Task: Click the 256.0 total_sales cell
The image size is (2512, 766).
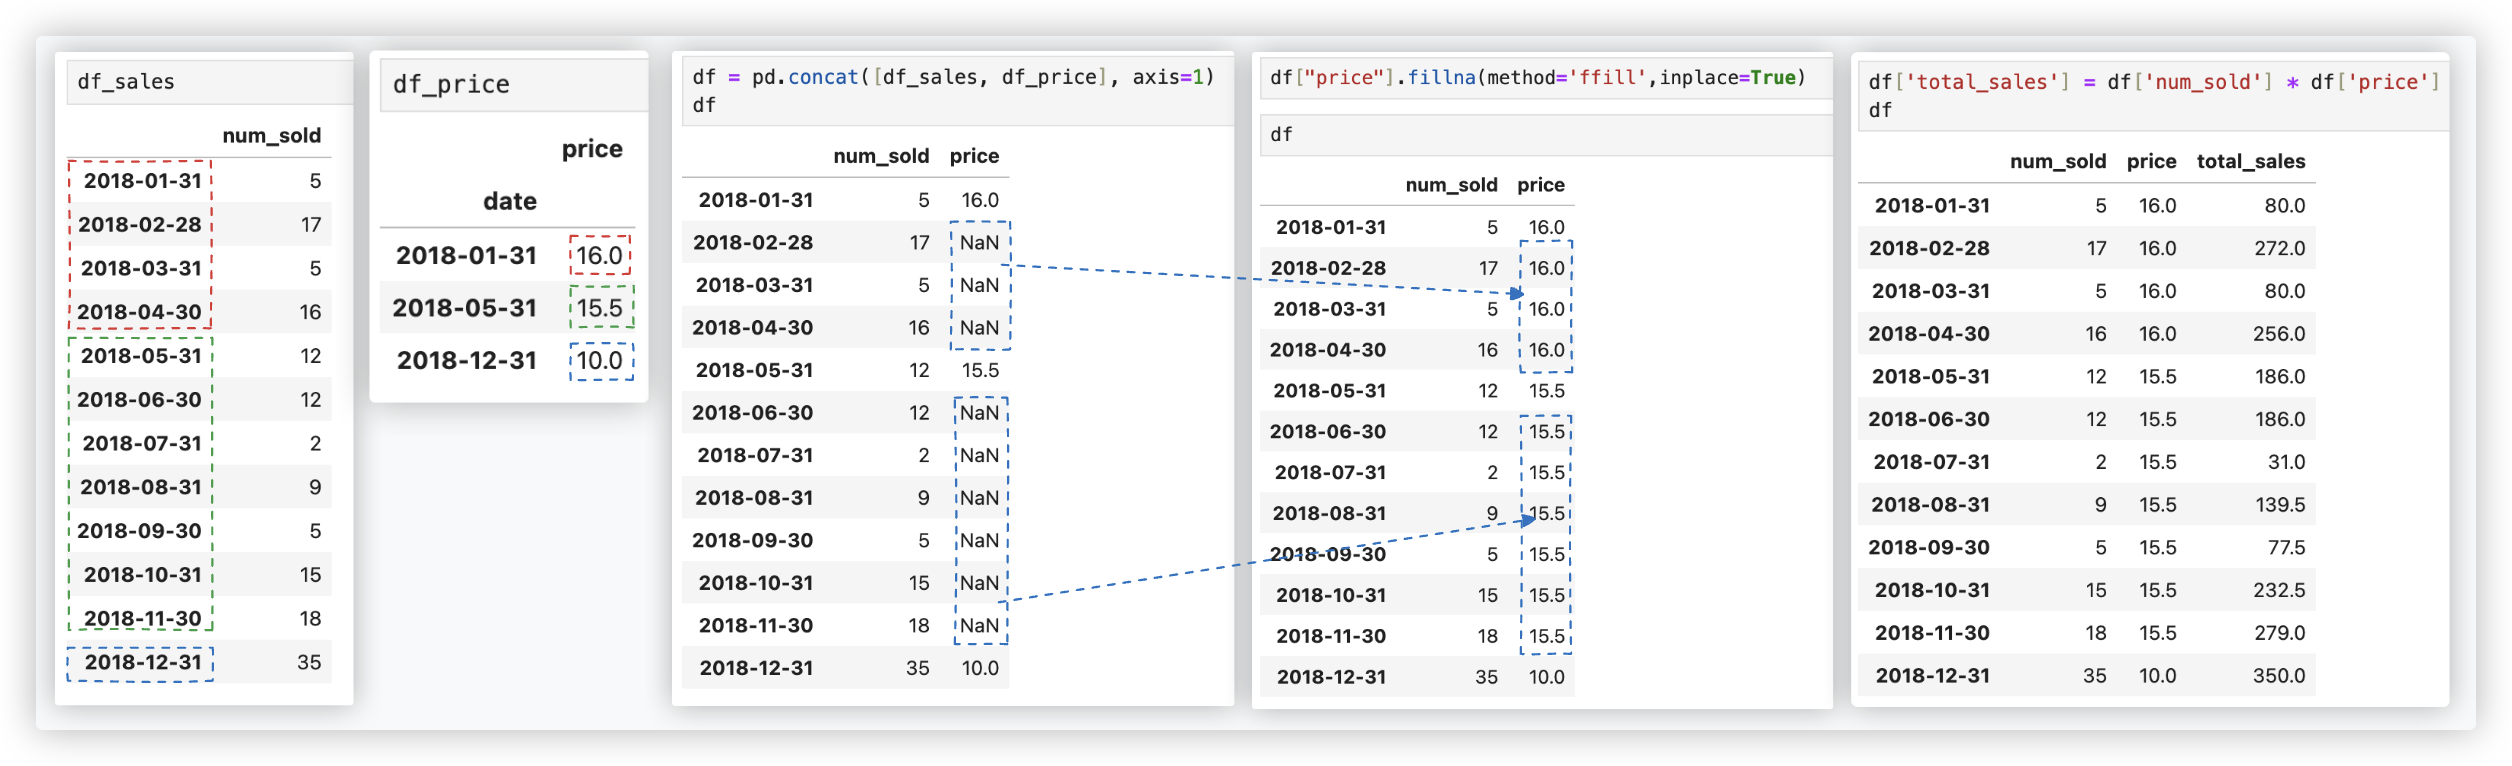Action: [x=2278, y=334]
